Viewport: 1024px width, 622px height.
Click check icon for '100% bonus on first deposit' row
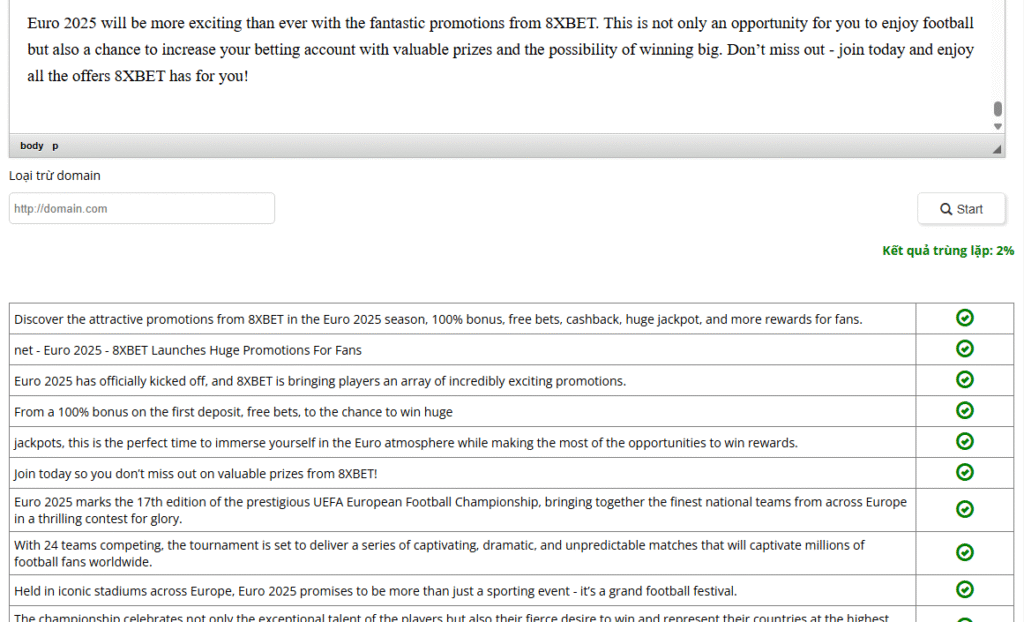tap(964, 411)
